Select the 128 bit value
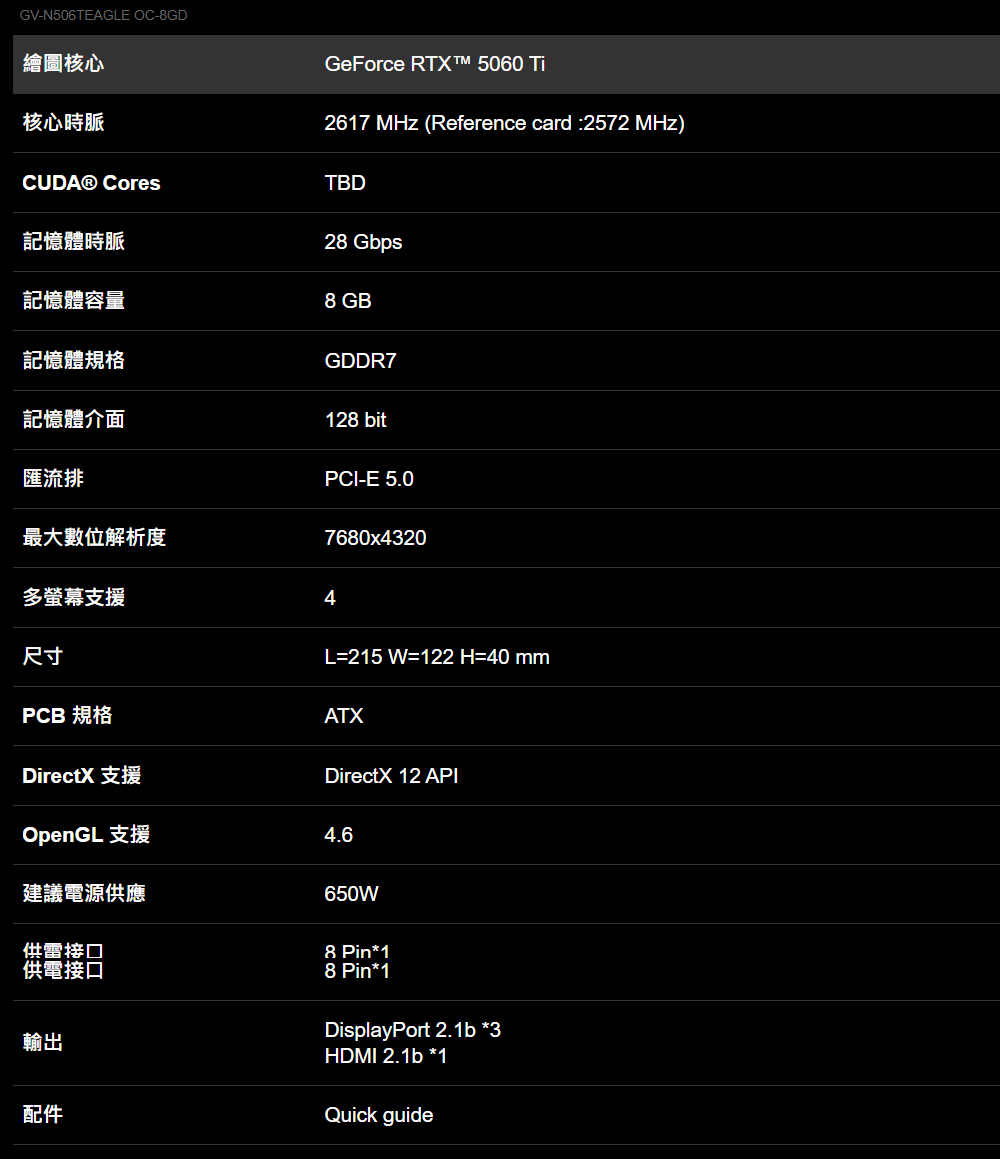Screen dimensions: 1000x1159 pos(356,420)
